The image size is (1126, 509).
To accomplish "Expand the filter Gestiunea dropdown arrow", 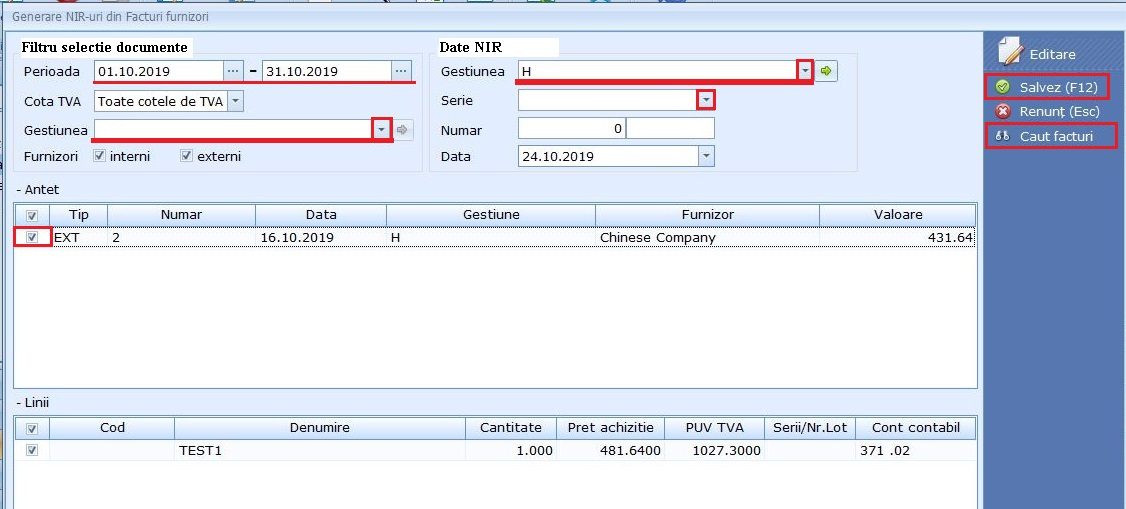I will click(381, 130).
